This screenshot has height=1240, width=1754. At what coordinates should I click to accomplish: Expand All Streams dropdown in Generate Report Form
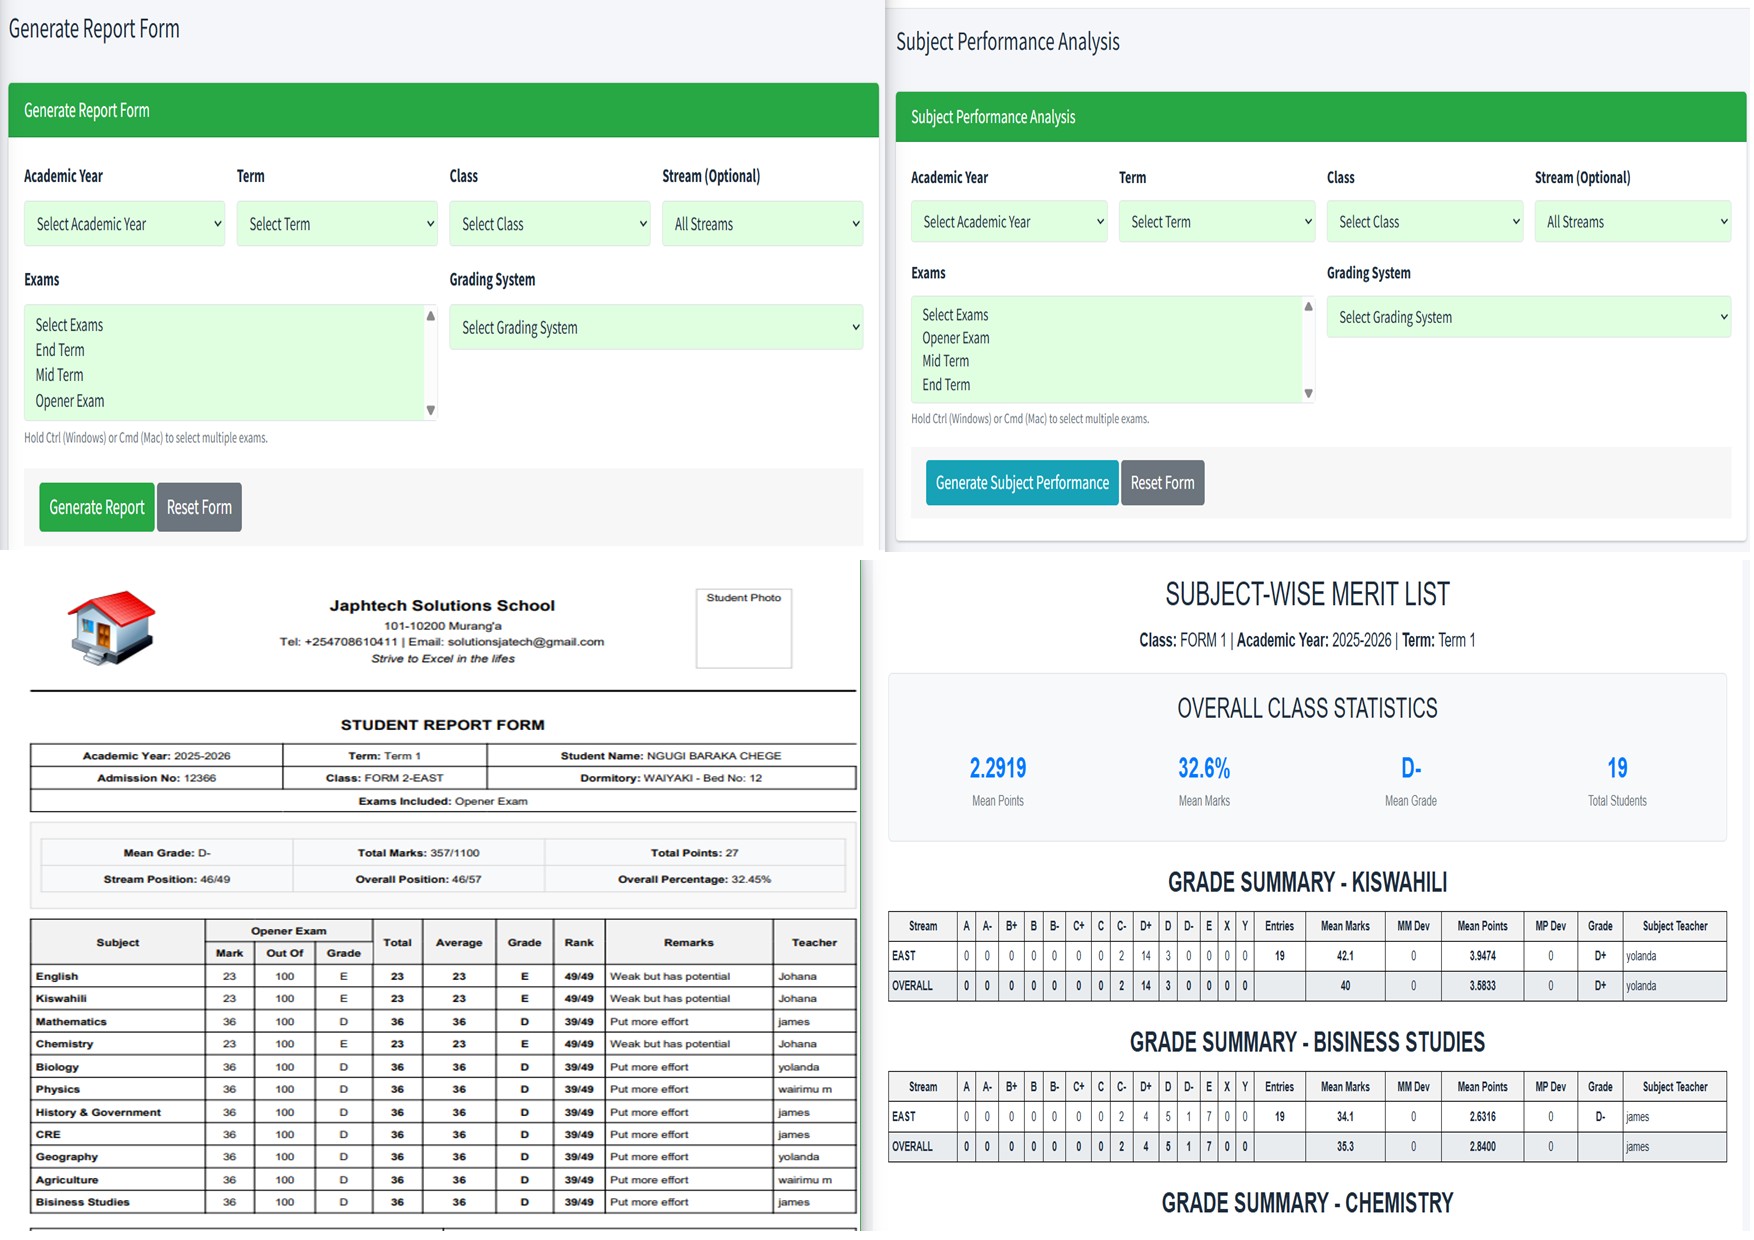762,224
